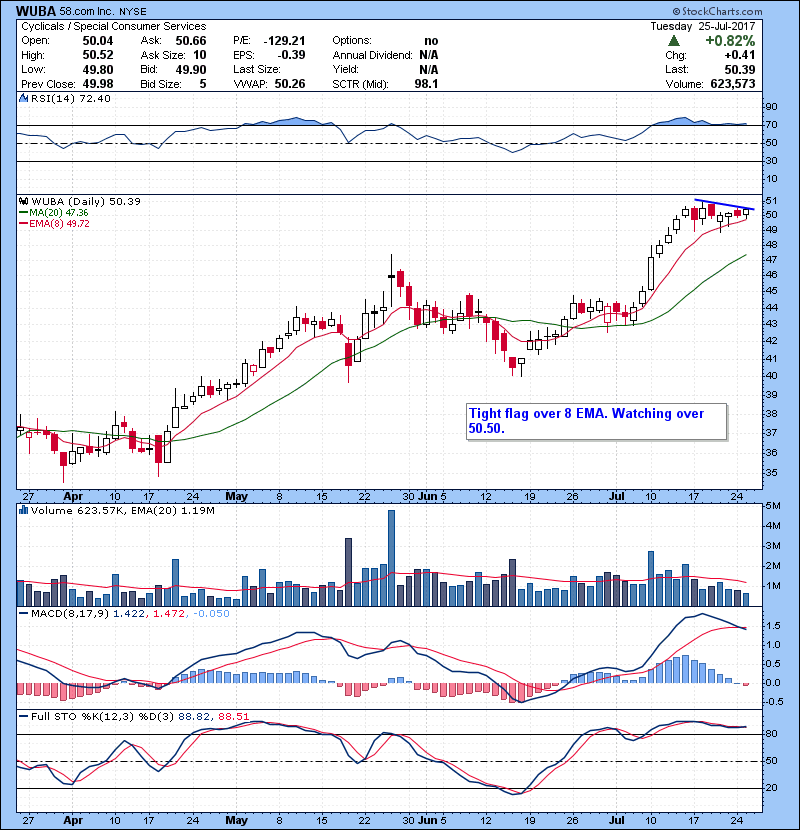Click the date "Tuesday 25-Jul-2017"
The width and height of the screenshot is (800, 830).
[703, 26]
